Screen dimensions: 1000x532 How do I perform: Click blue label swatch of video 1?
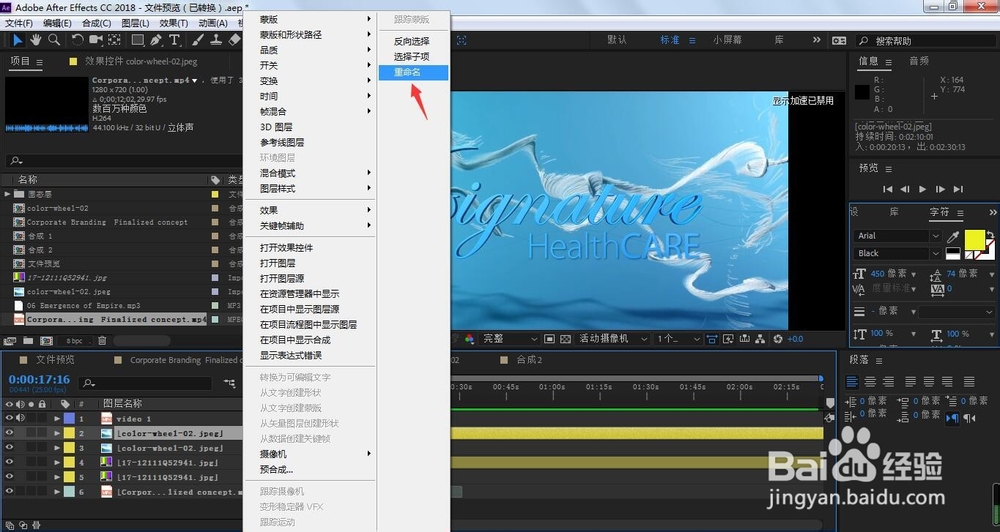click(x=68, y=418)
